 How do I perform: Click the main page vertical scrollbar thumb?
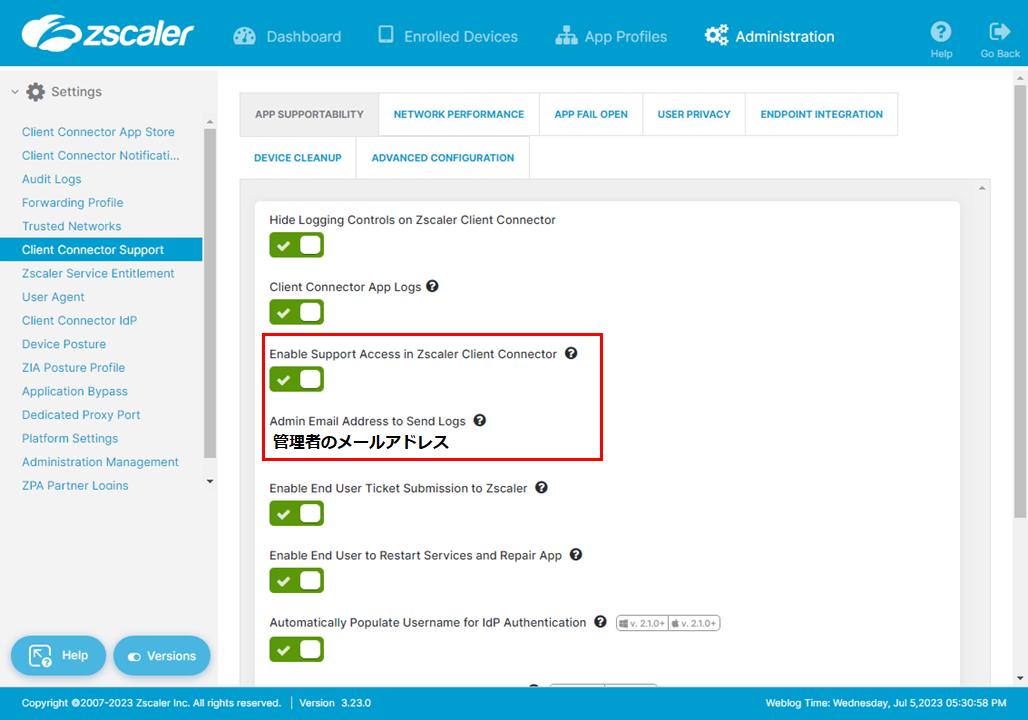pyautogui.click(x=1020, y=301)
